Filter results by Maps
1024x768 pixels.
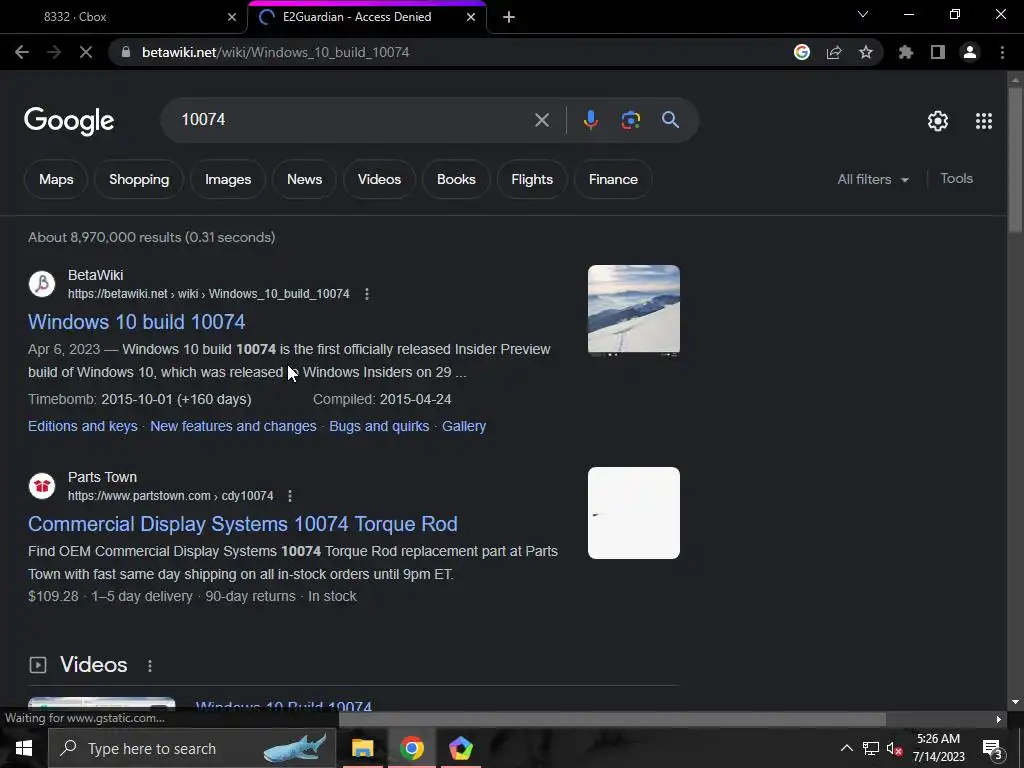click(56, 179)
